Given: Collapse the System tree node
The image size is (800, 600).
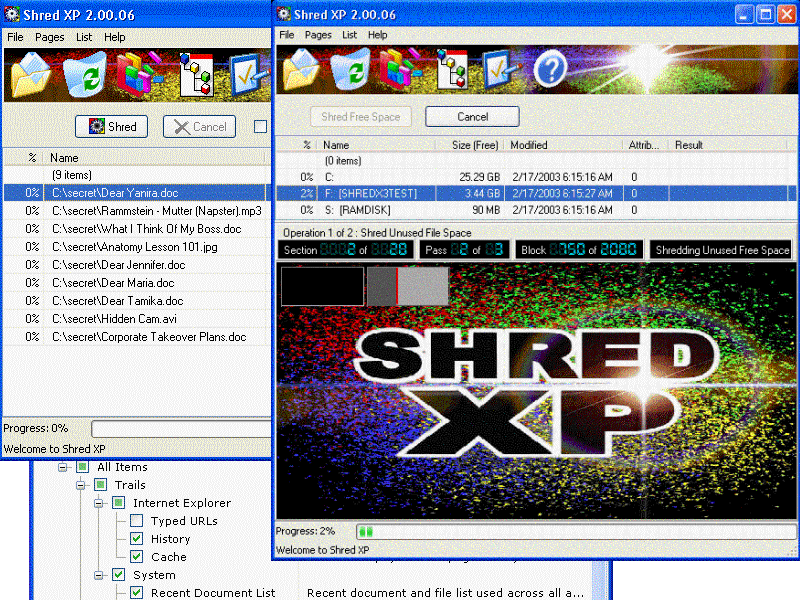Looking at the screenshot, I should 98,576.
